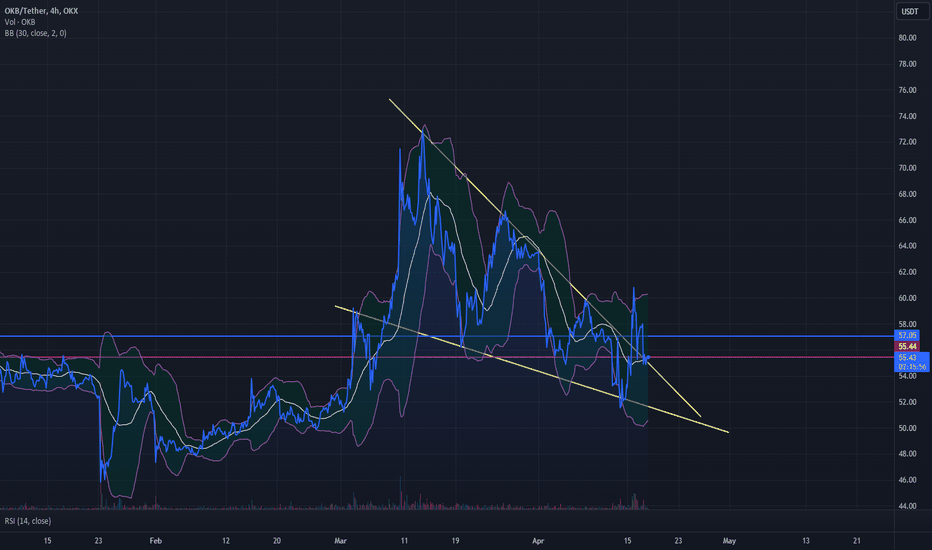The height and width of the screenshot is (550, 932).
Task: Click the blue 57.05 price label
Action: point(907,335)
